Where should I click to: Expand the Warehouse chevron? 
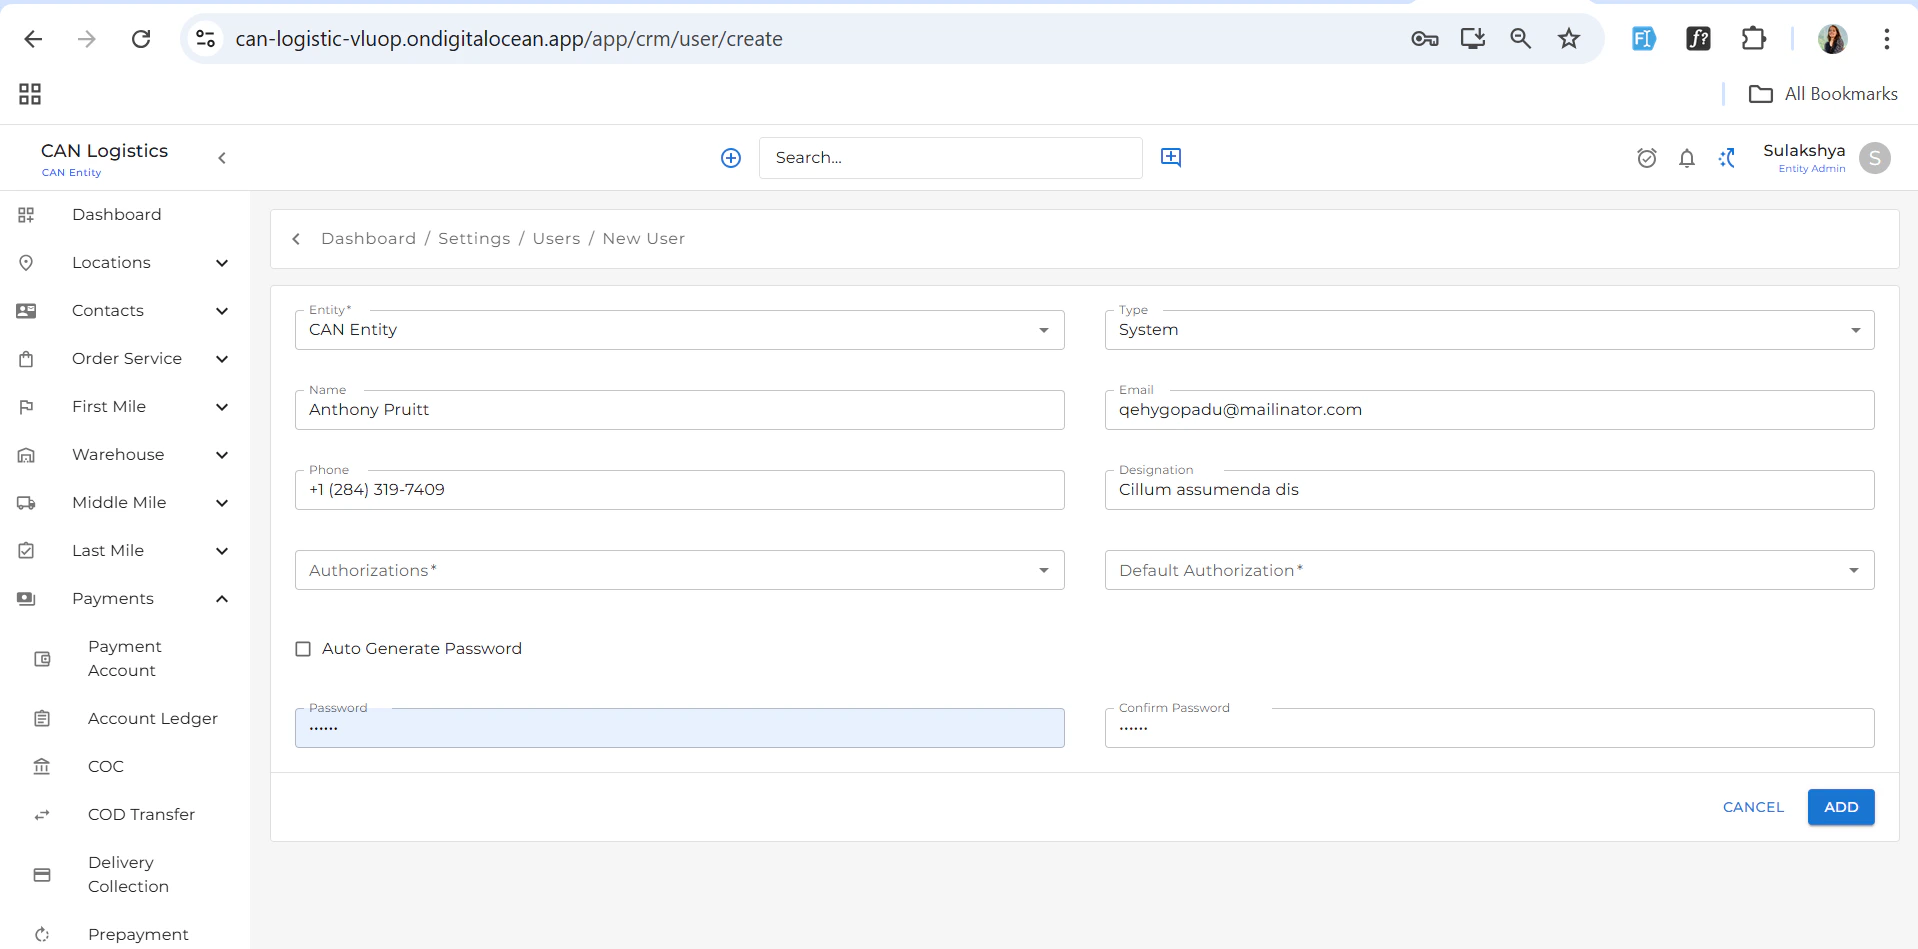222,455
